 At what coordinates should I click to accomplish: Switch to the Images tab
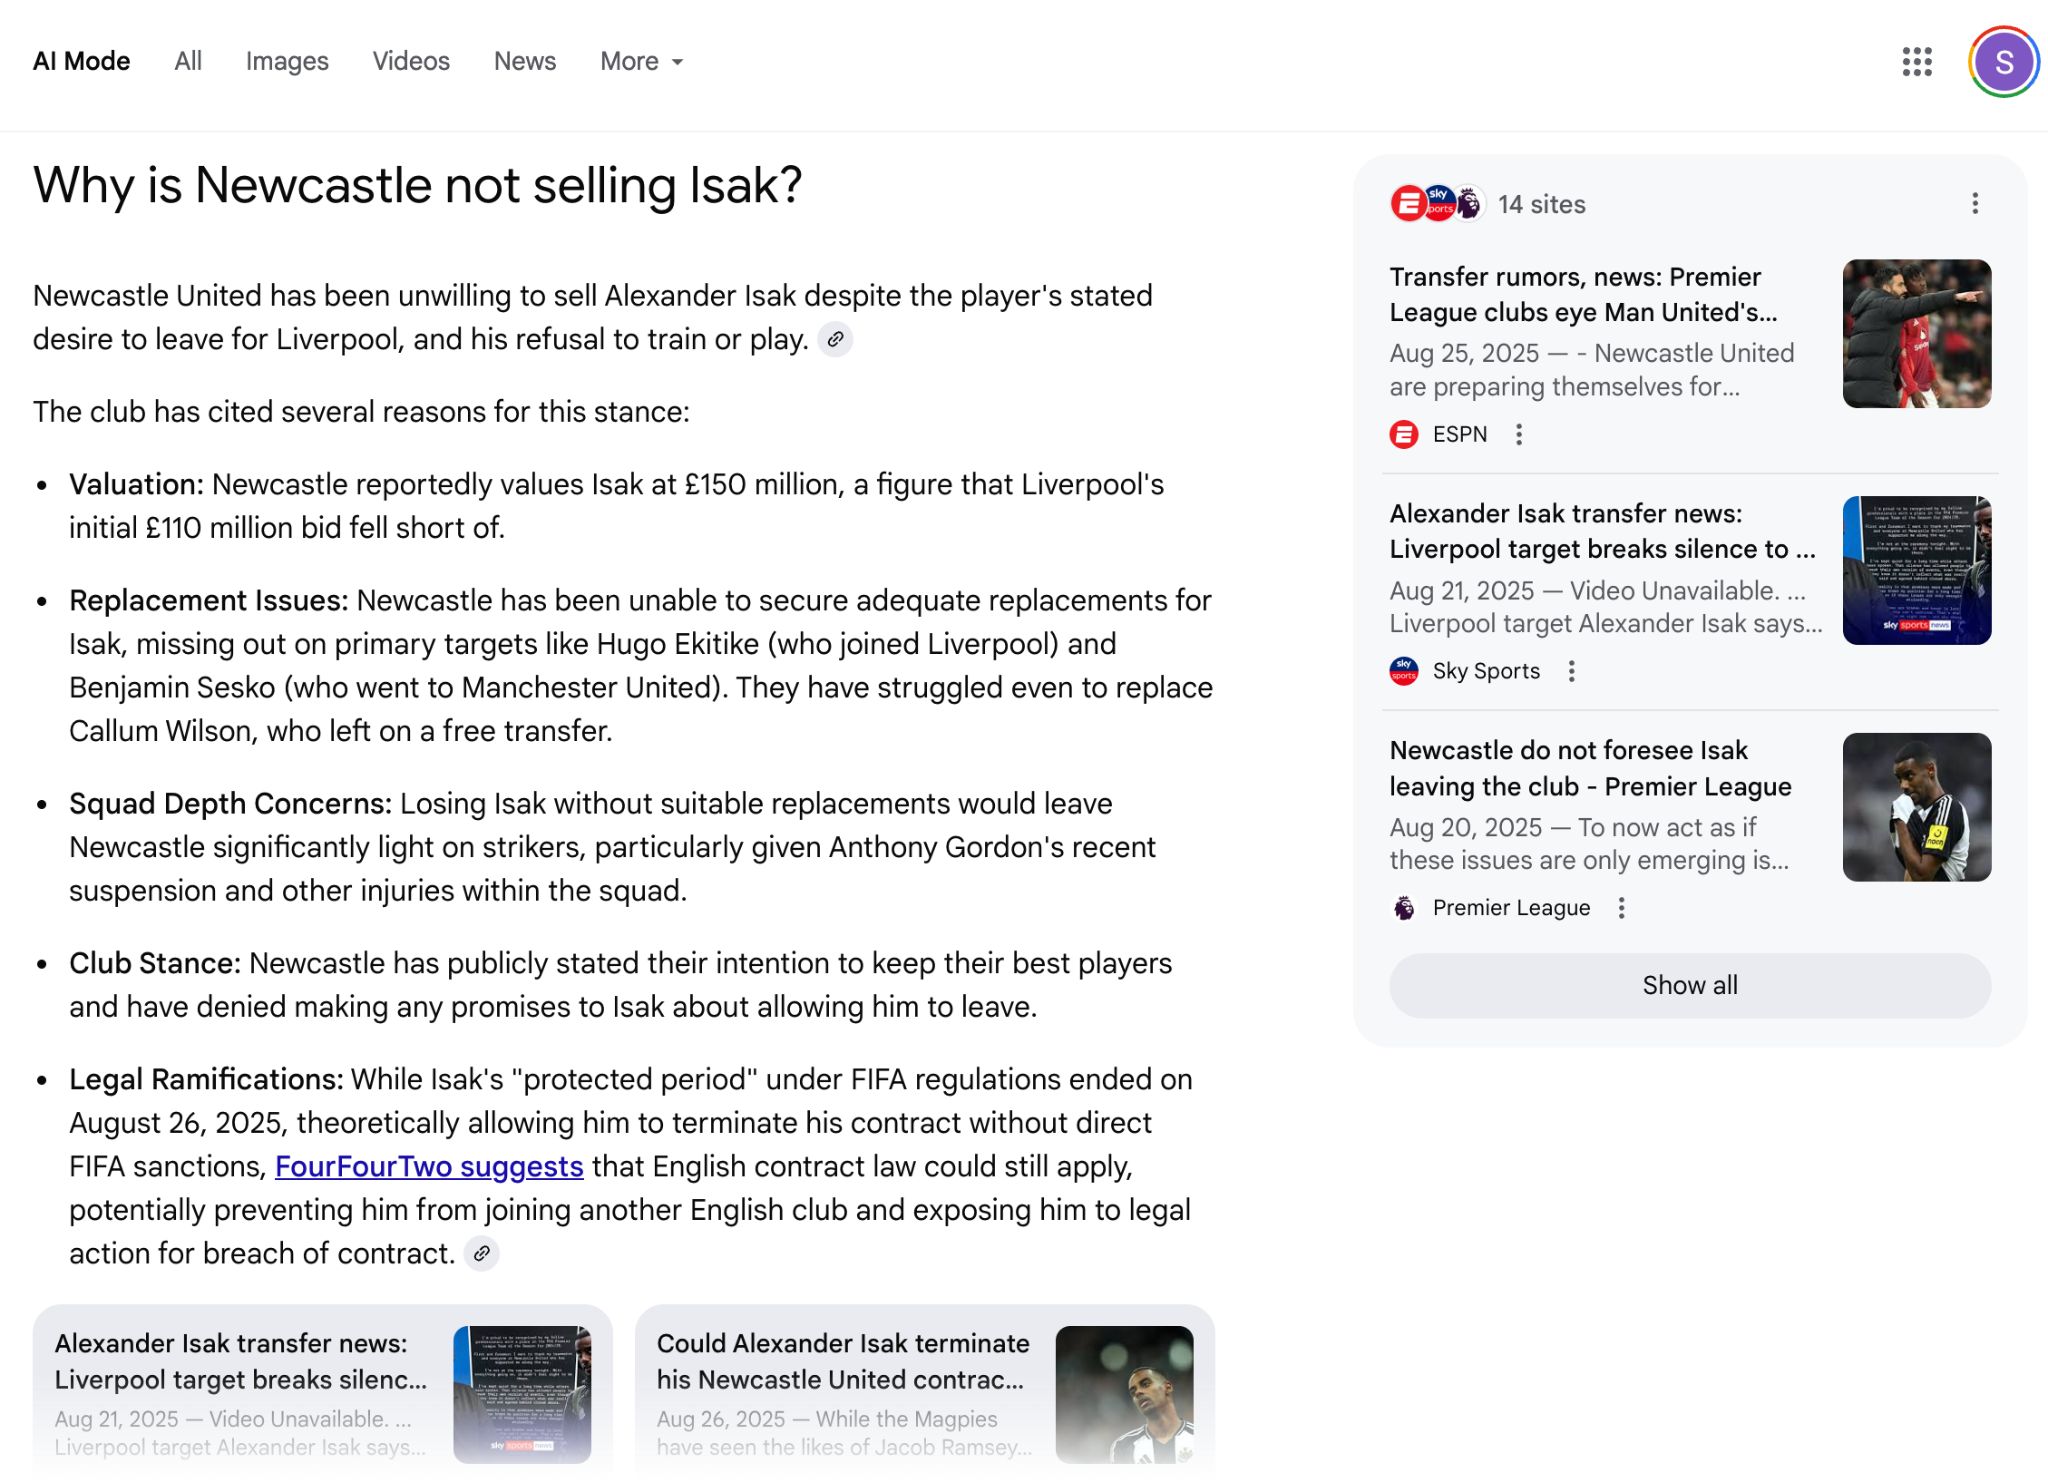[287, 62]
